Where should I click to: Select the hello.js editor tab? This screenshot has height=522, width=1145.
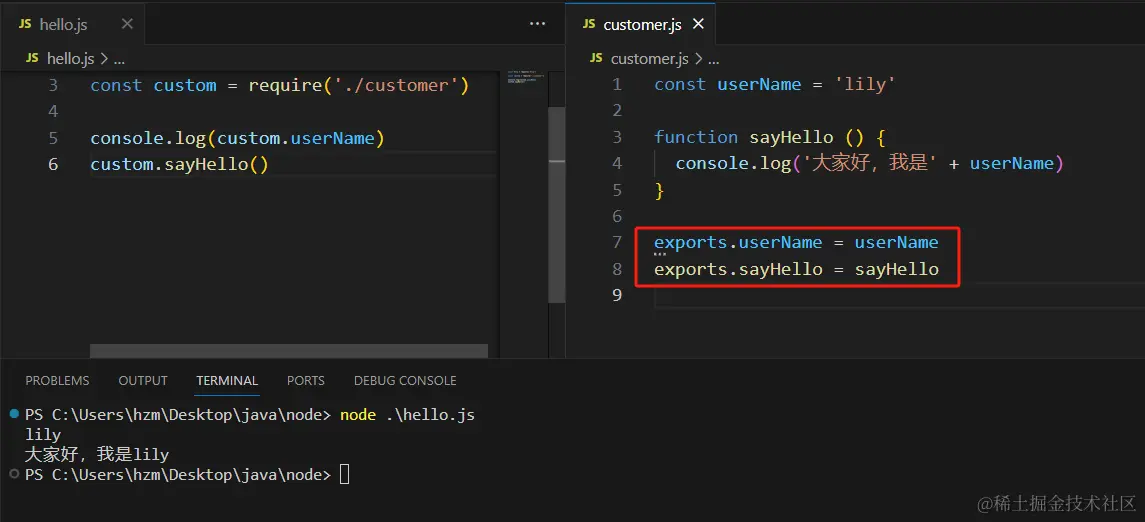[x=72, y=24]
